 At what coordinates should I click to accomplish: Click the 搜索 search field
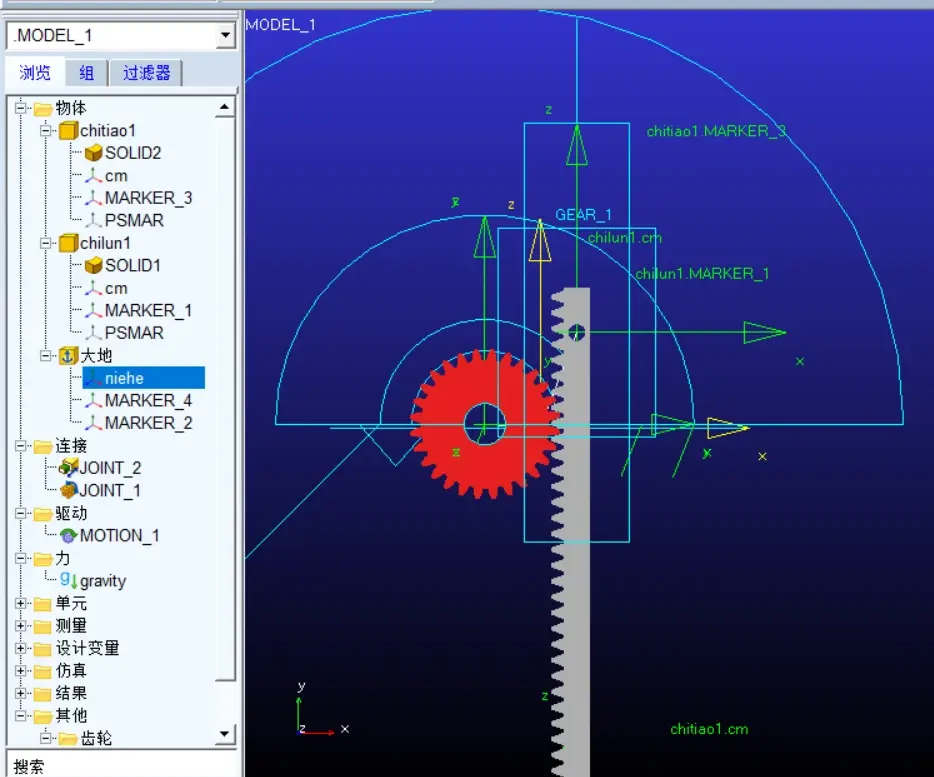[121, 764]
